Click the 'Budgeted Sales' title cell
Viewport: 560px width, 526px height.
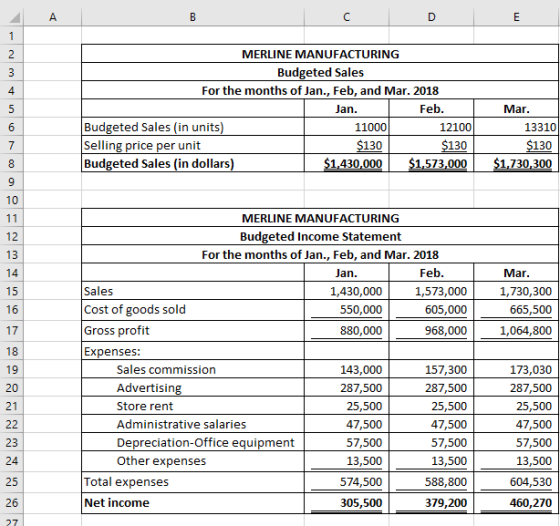coord(320,72)
